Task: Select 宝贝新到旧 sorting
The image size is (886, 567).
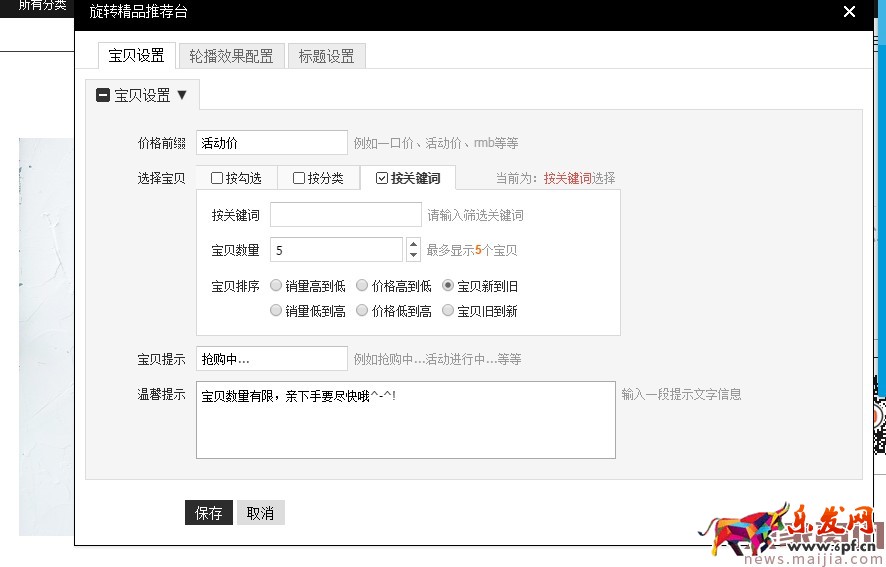Action: pos(448,285)
